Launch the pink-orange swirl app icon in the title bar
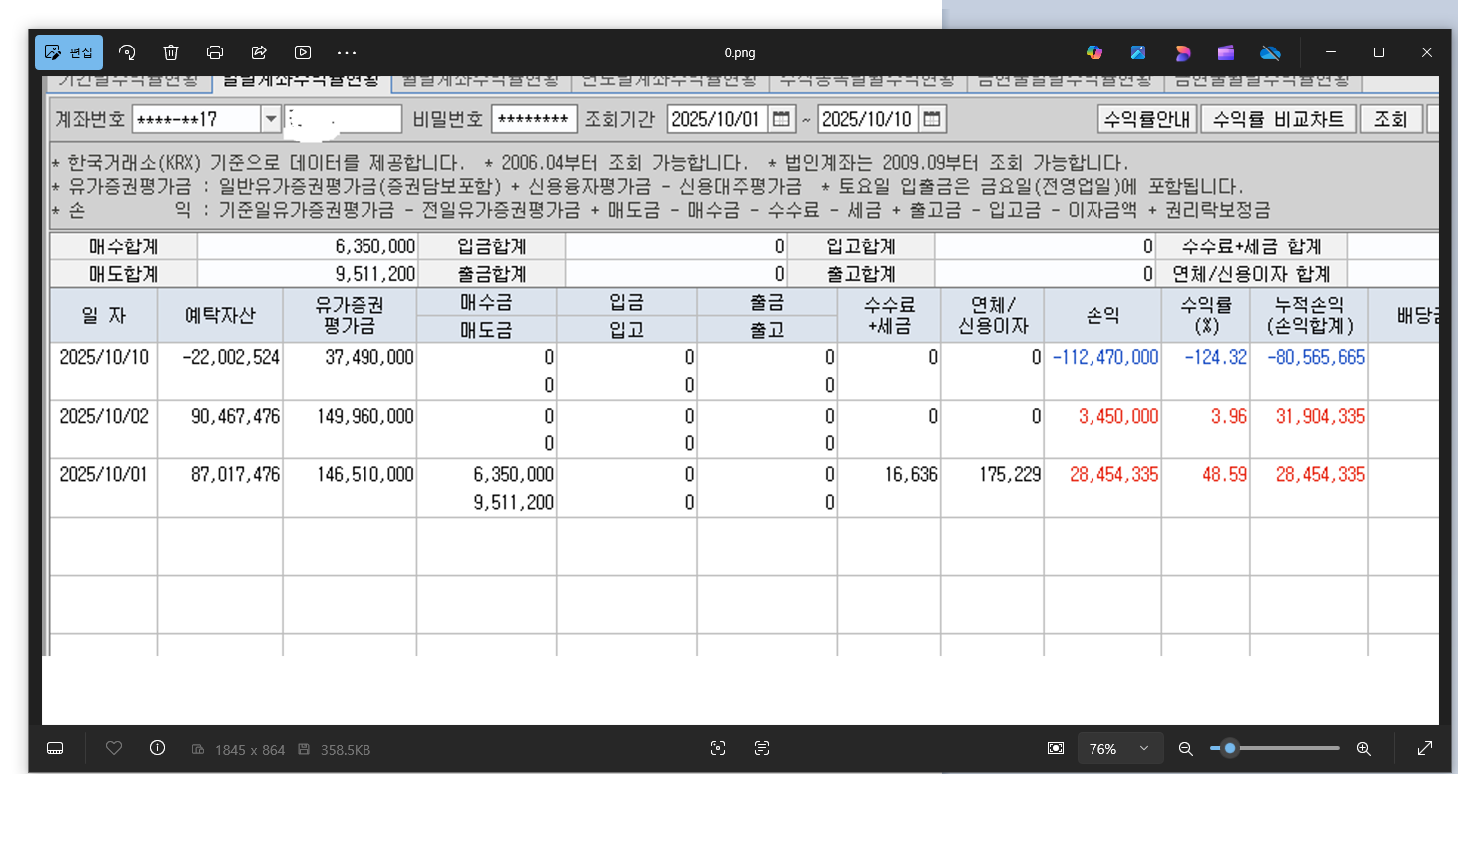The height and width of the screenshot is (864, 1458). click(1183, 52)
